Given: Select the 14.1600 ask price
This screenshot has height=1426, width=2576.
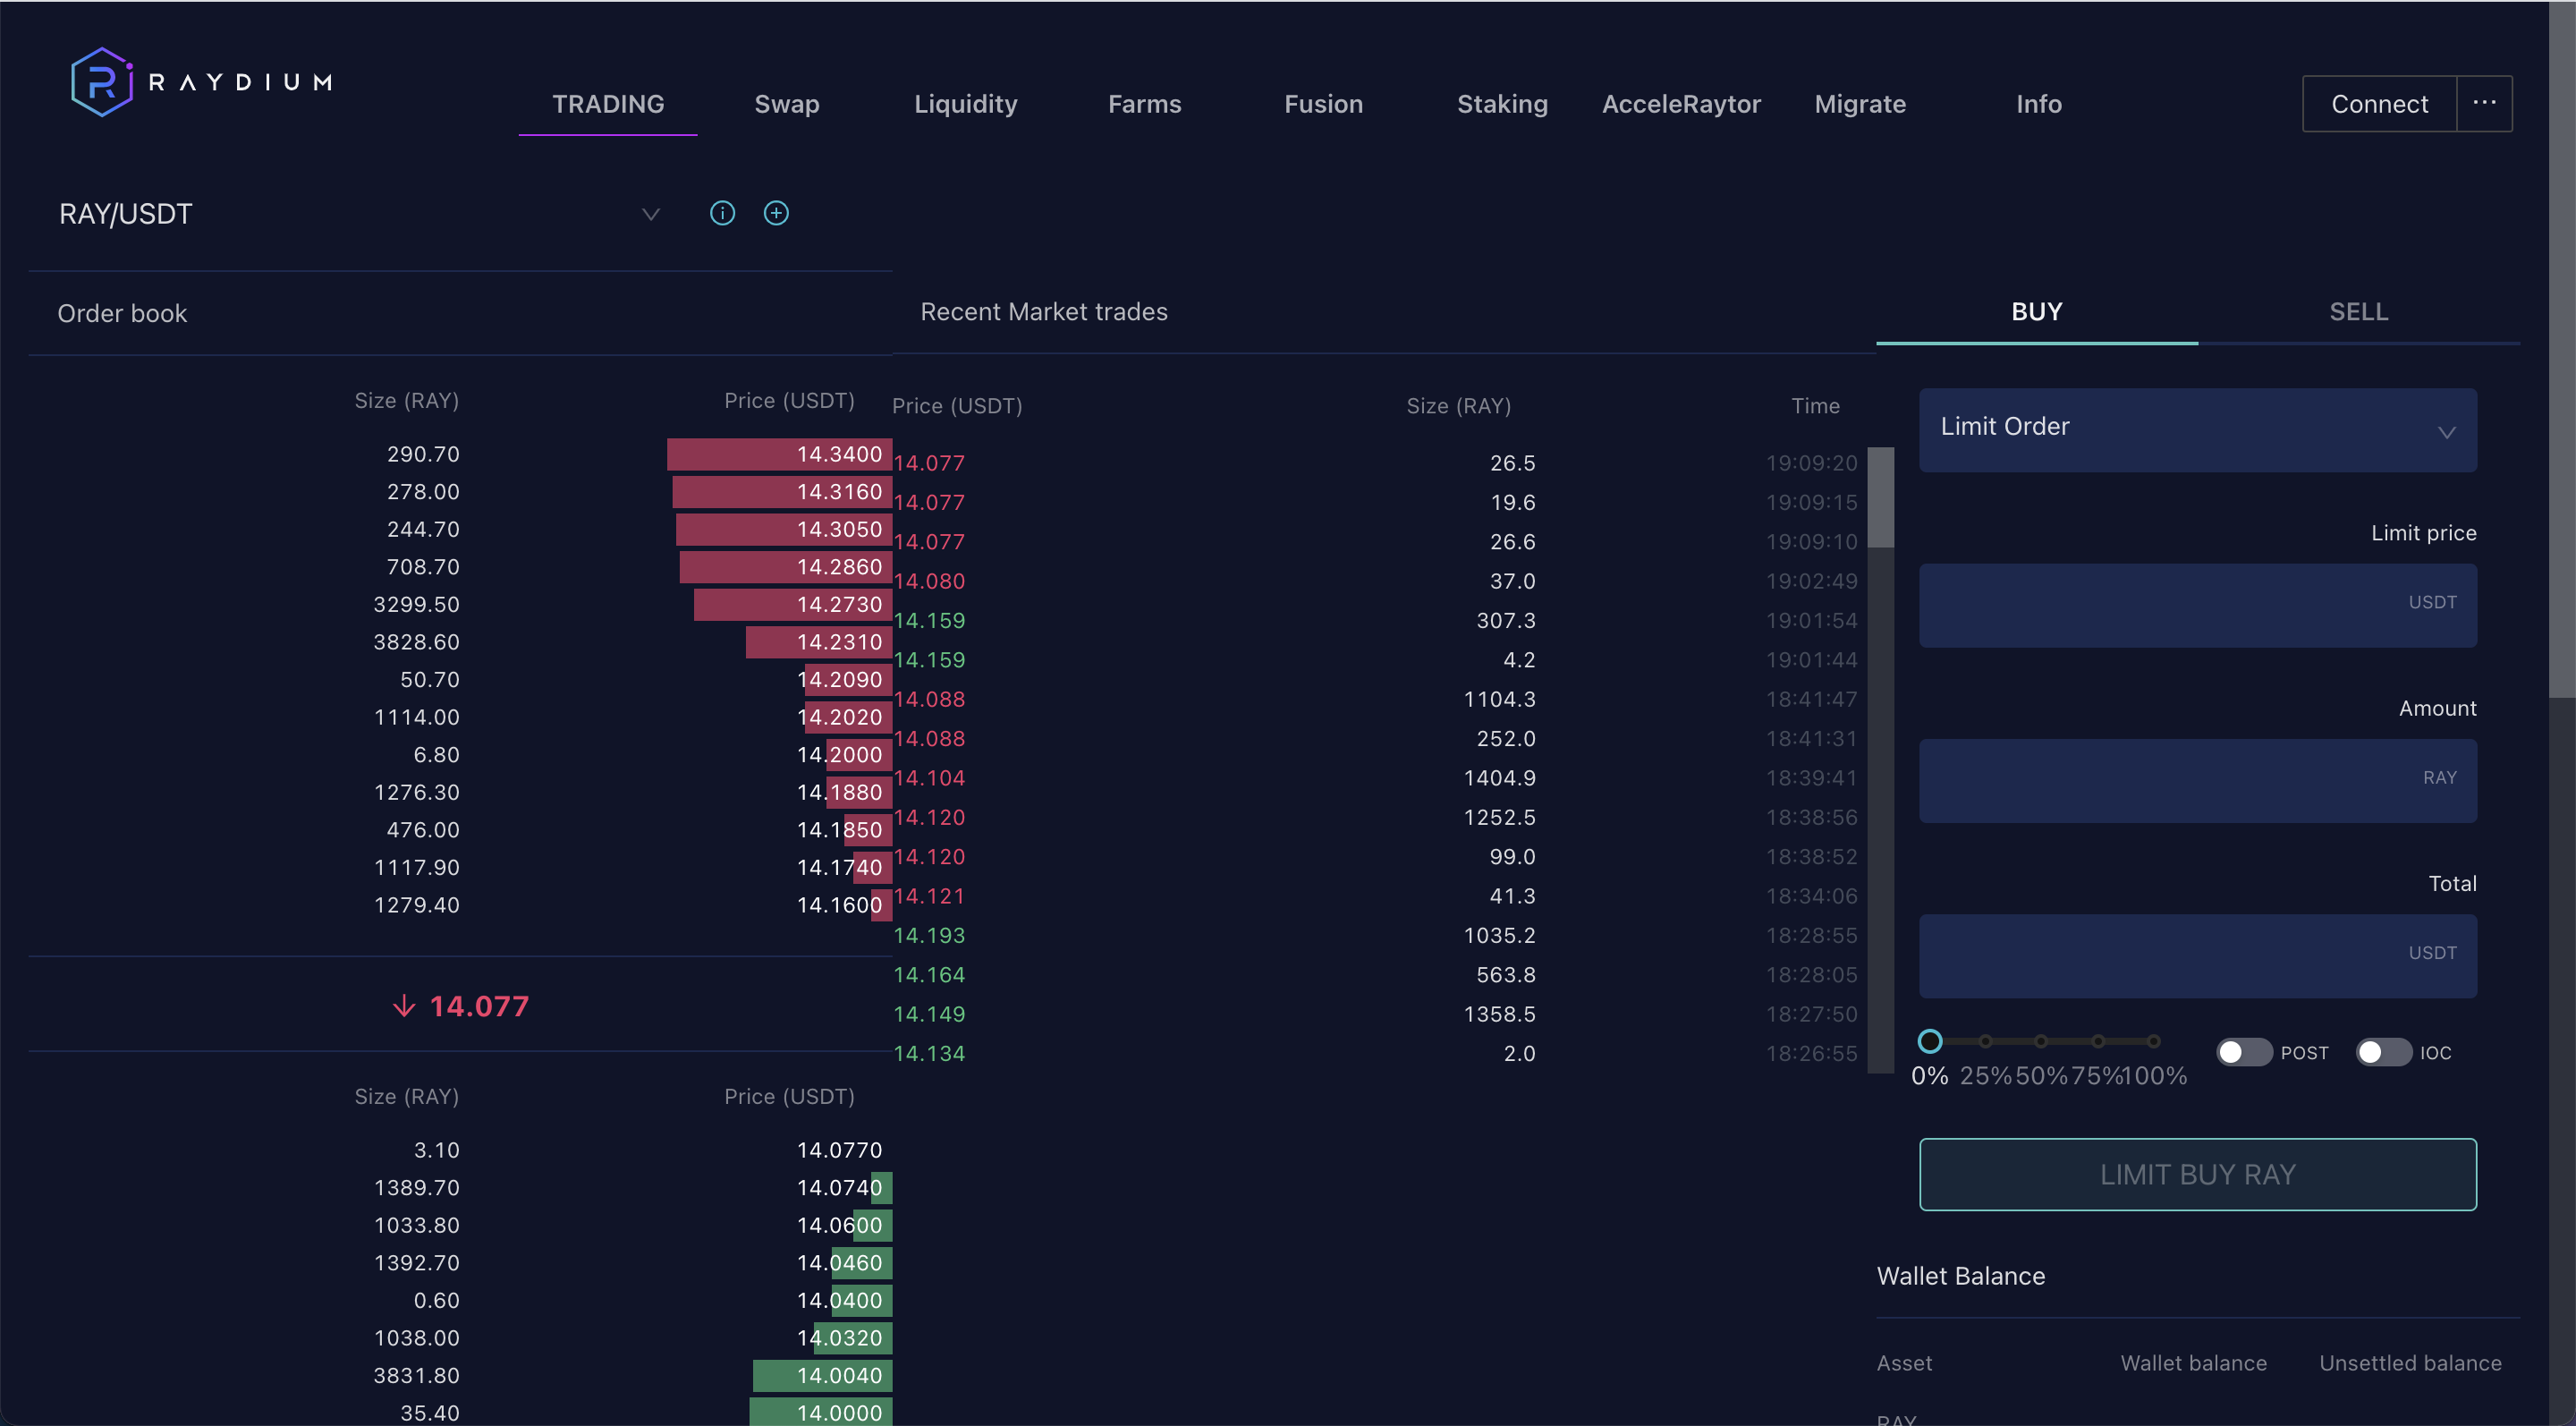Looking at the screenshot, I should [x=839, y=905].
